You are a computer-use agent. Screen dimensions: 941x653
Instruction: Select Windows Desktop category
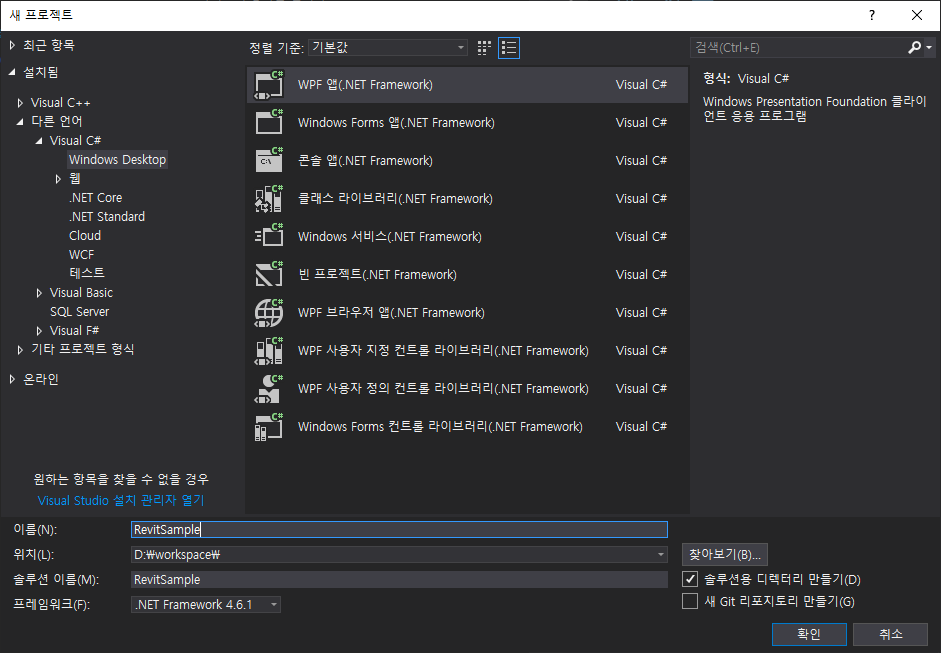pyautogui.click(x=117, y=160)
